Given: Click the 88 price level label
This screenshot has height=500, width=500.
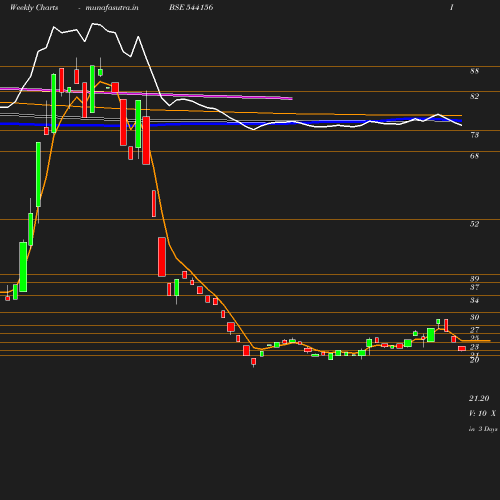Looking at the screenshot, I should (474, 71).
